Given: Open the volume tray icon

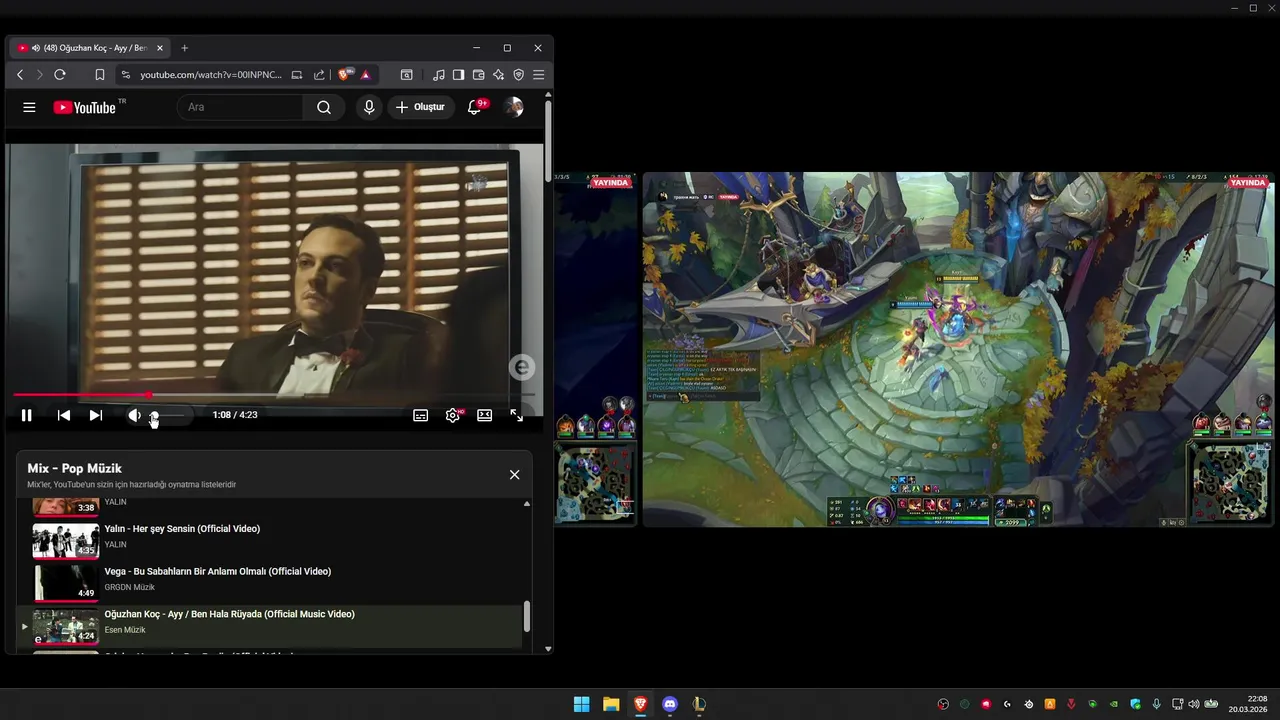Looking at the screenshot, I should pyautogui.click(x=1193, y=704).
